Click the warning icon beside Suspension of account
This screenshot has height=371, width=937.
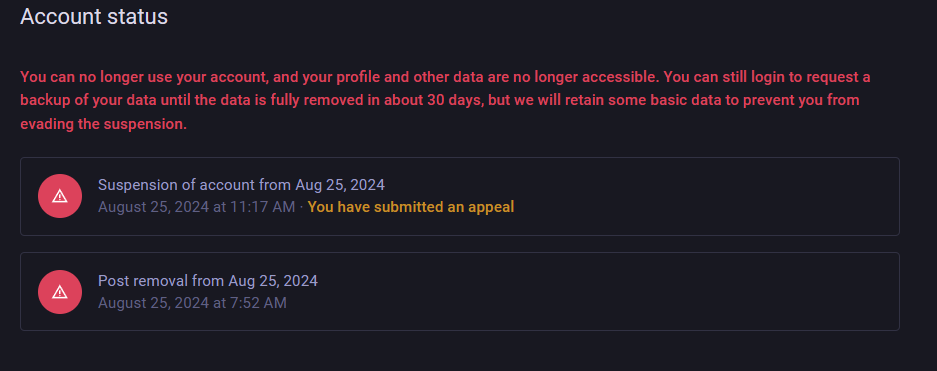(x=60, y=196)
